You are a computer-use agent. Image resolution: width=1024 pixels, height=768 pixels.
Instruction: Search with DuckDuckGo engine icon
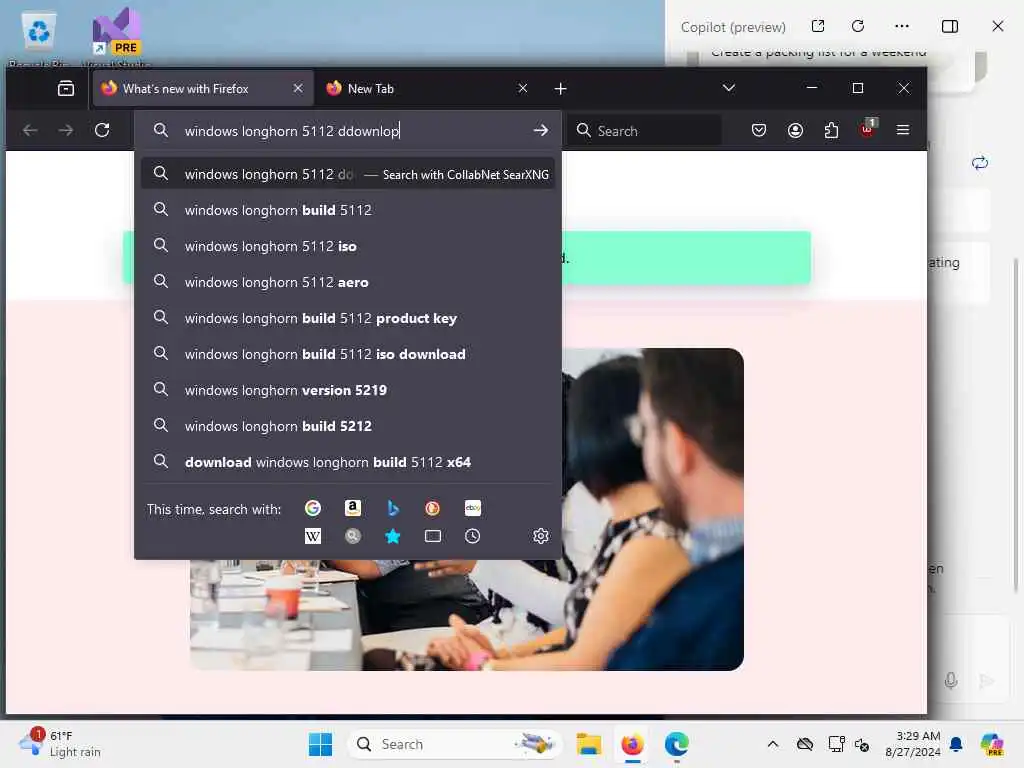click(432, 508)
